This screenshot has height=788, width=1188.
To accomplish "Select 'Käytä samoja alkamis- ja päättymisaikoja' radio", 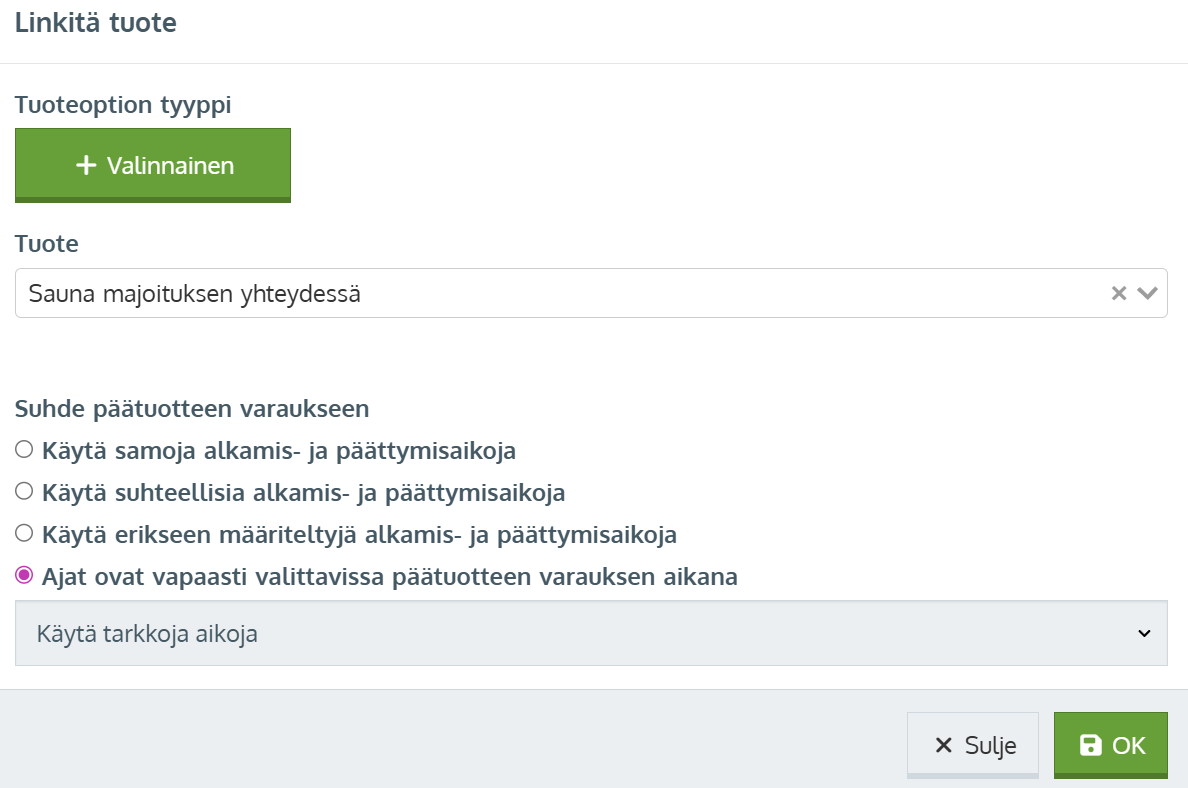I will [24, 449].
